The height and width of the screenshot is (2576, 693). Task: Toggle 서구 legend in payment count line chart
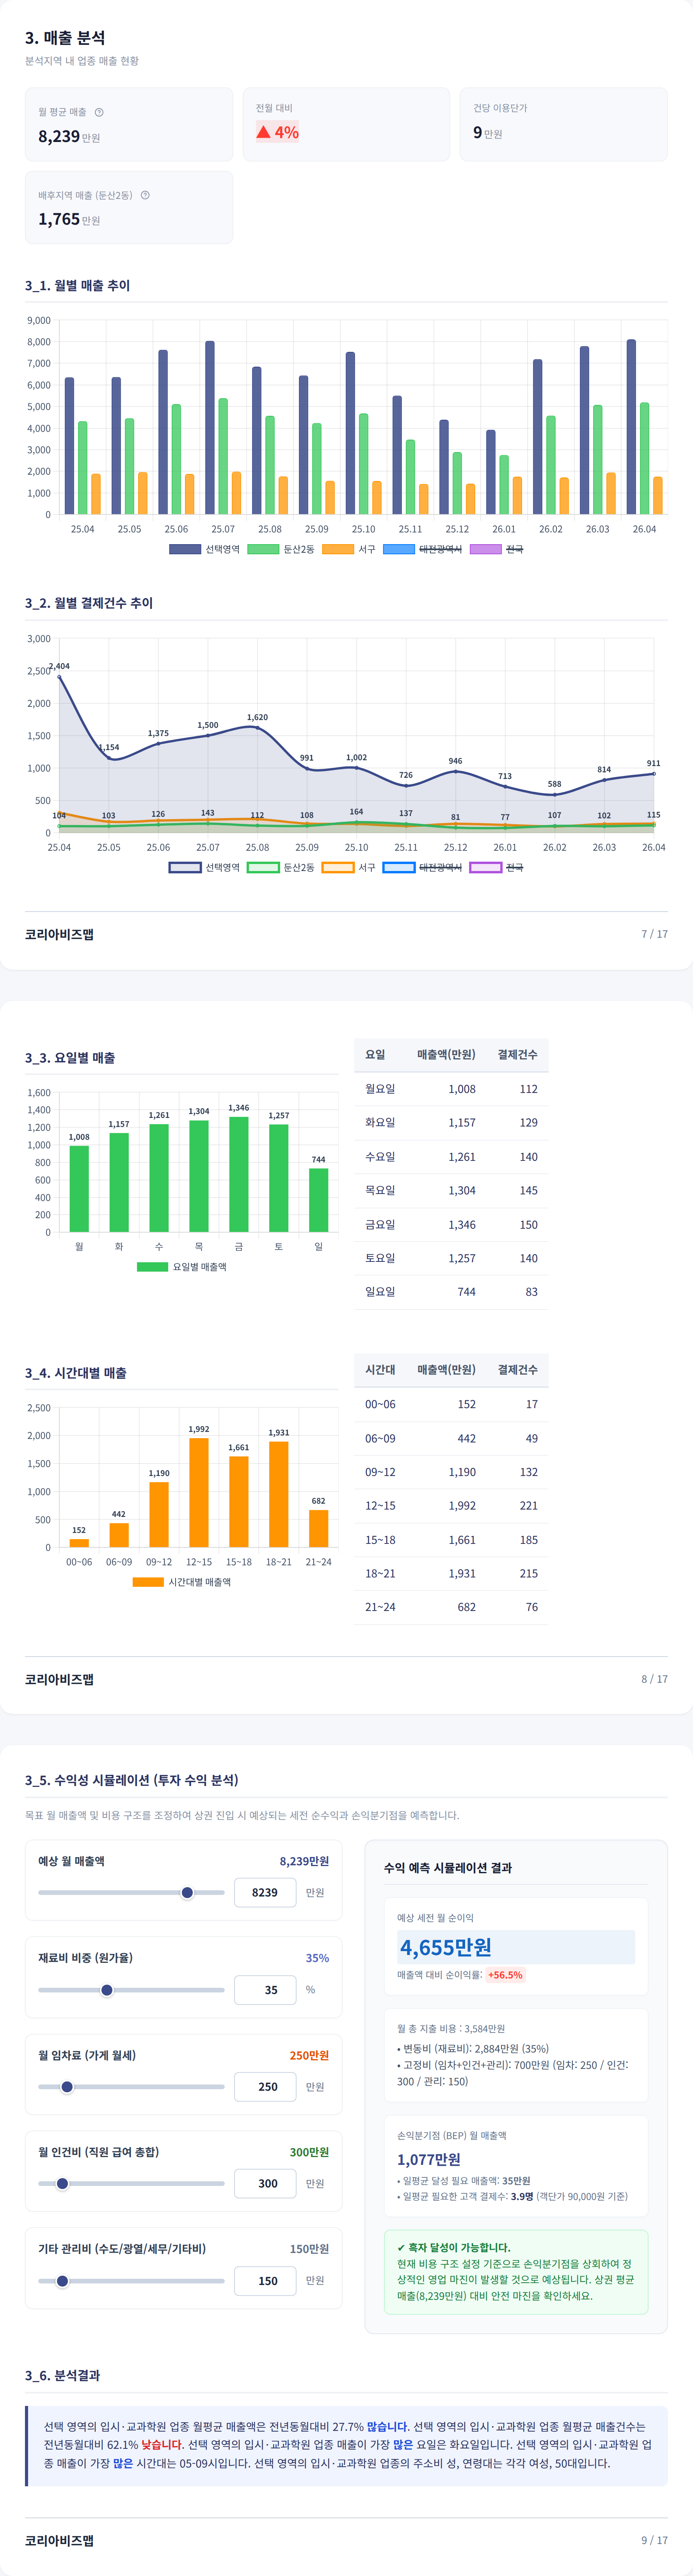[349, 867]
